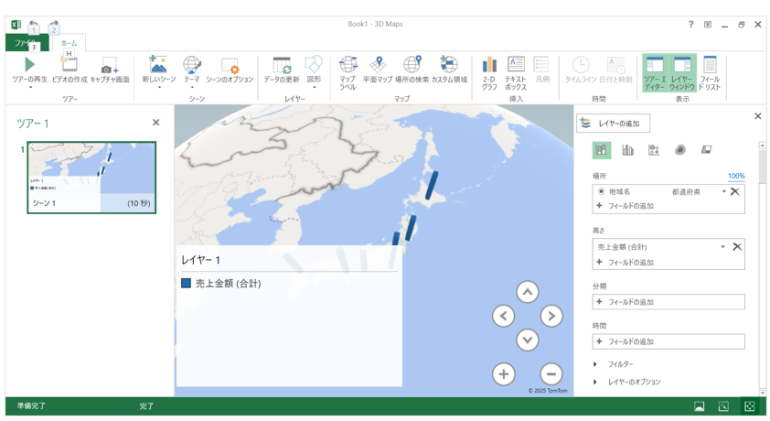Rotate the map left arrow
Image resolution: width=770 pixels, height=421 pixels.
coord(503,316)
